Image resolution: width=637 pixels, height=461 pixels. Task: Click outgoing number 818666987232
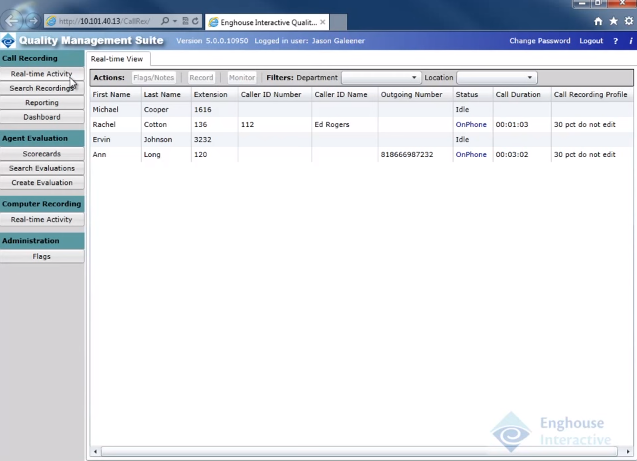pyautogui.click(x=407, y=154)
